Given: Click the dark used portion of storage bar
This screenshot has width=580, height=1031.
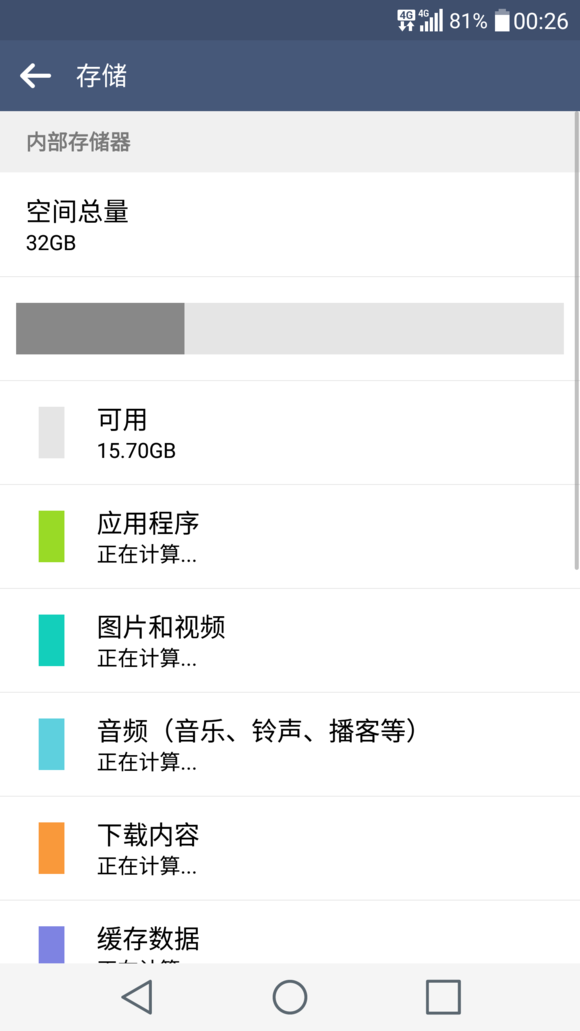Looking at the screenshot, I should tap(100, 329).
